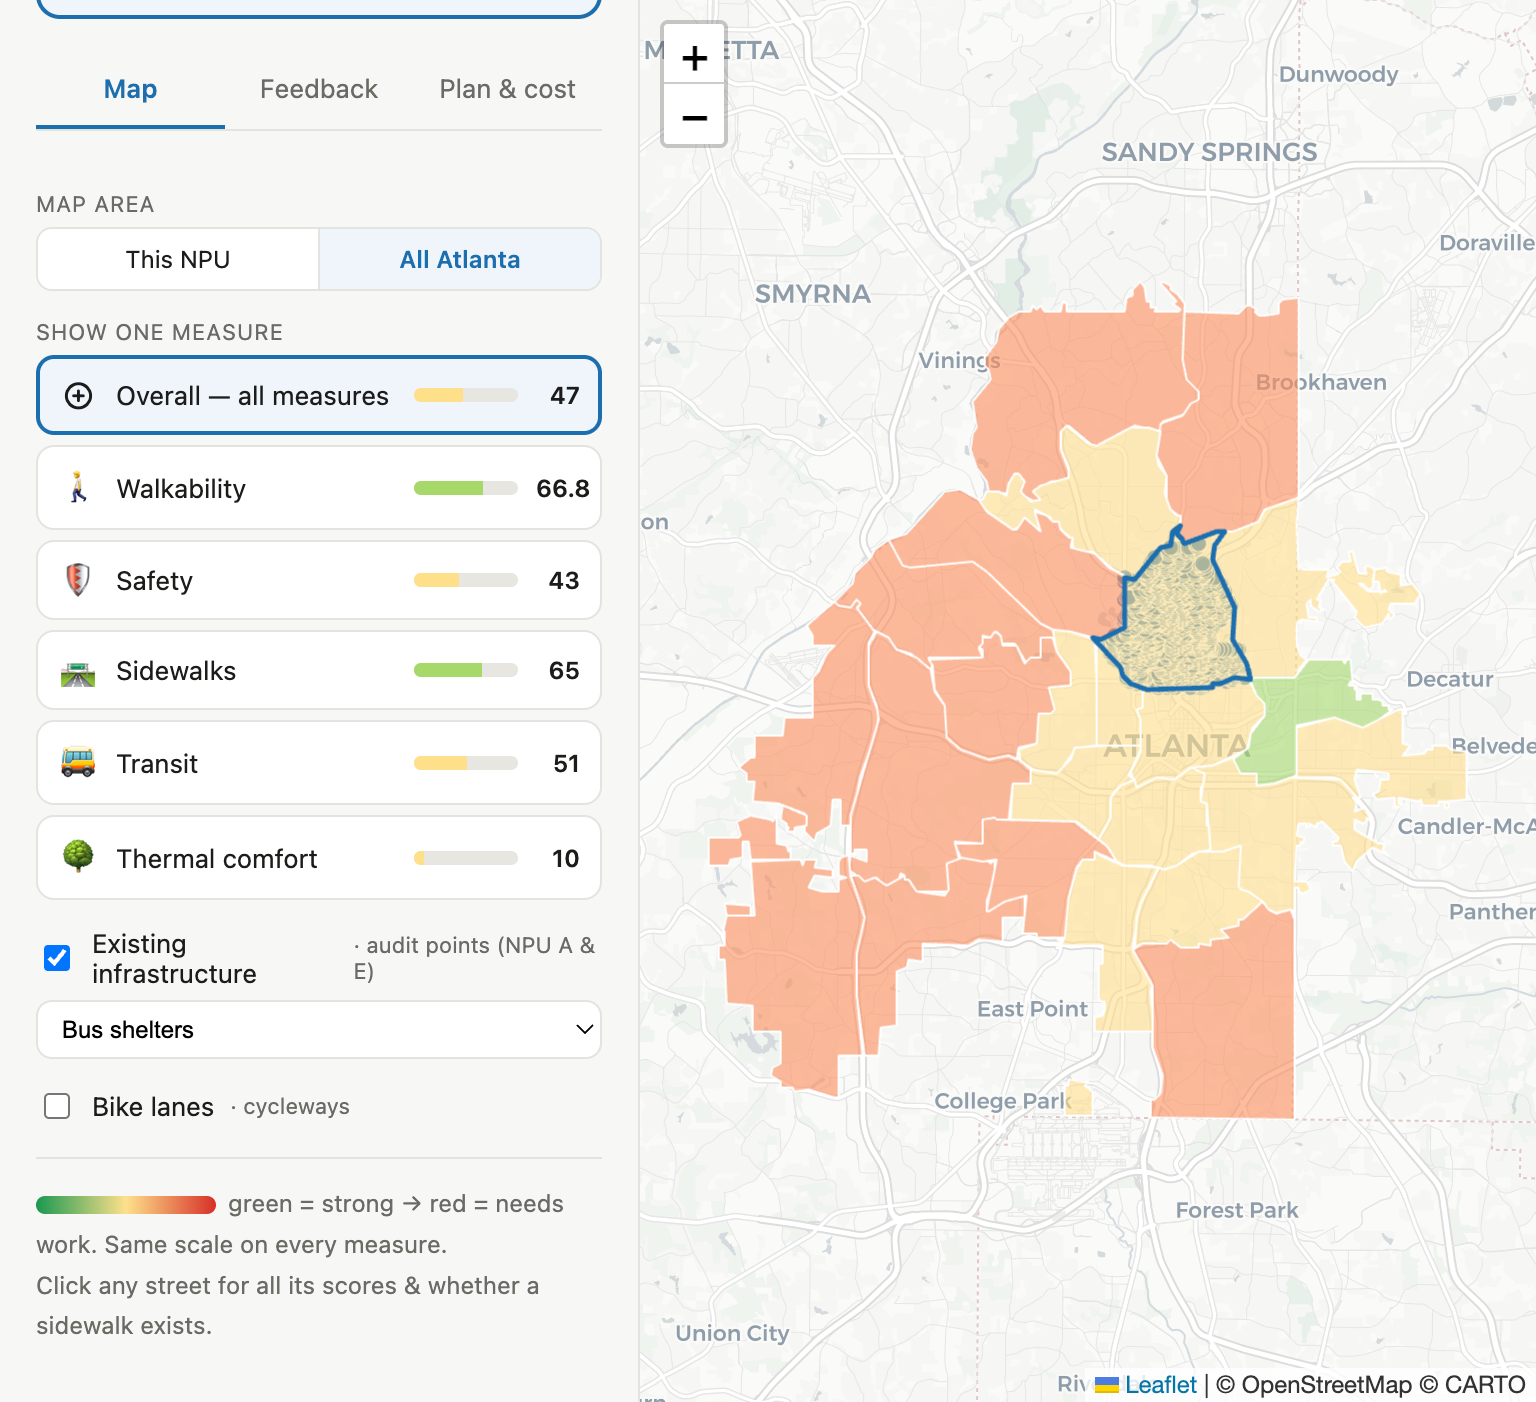
Task: Click the SANDY SPRINGS map label
Action: pyautogui.click(x=1209, y=152)
